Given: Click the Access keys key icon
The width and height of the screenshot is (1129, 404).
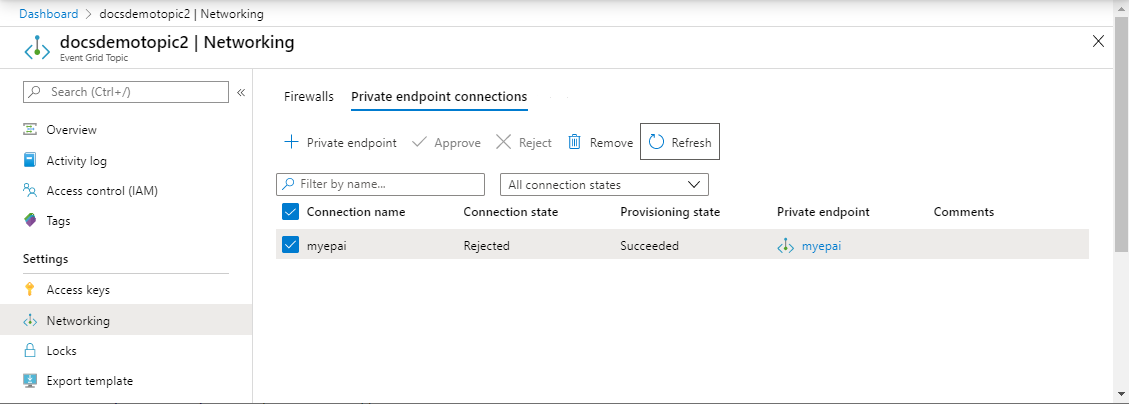Looking at the screenshot, I should pyautogui.click(x=30, y=290).
